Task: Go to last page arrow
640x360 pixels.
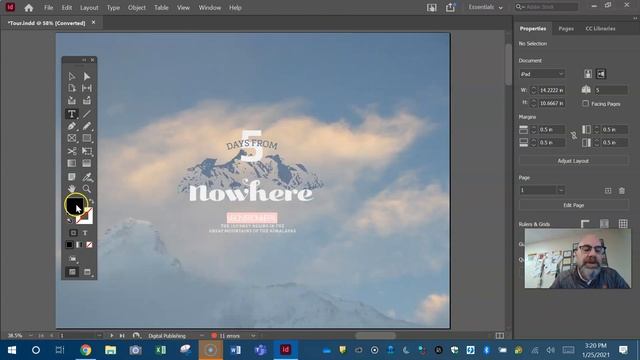Action: tap(122, 336)
